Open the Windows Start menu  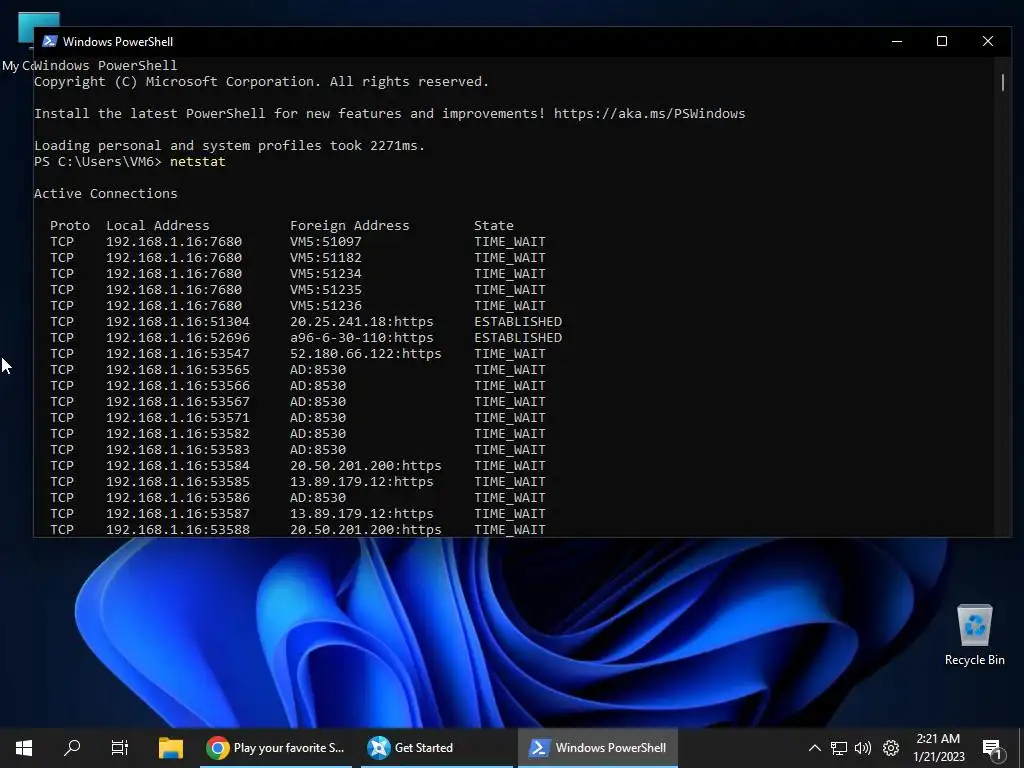(24, 748)
